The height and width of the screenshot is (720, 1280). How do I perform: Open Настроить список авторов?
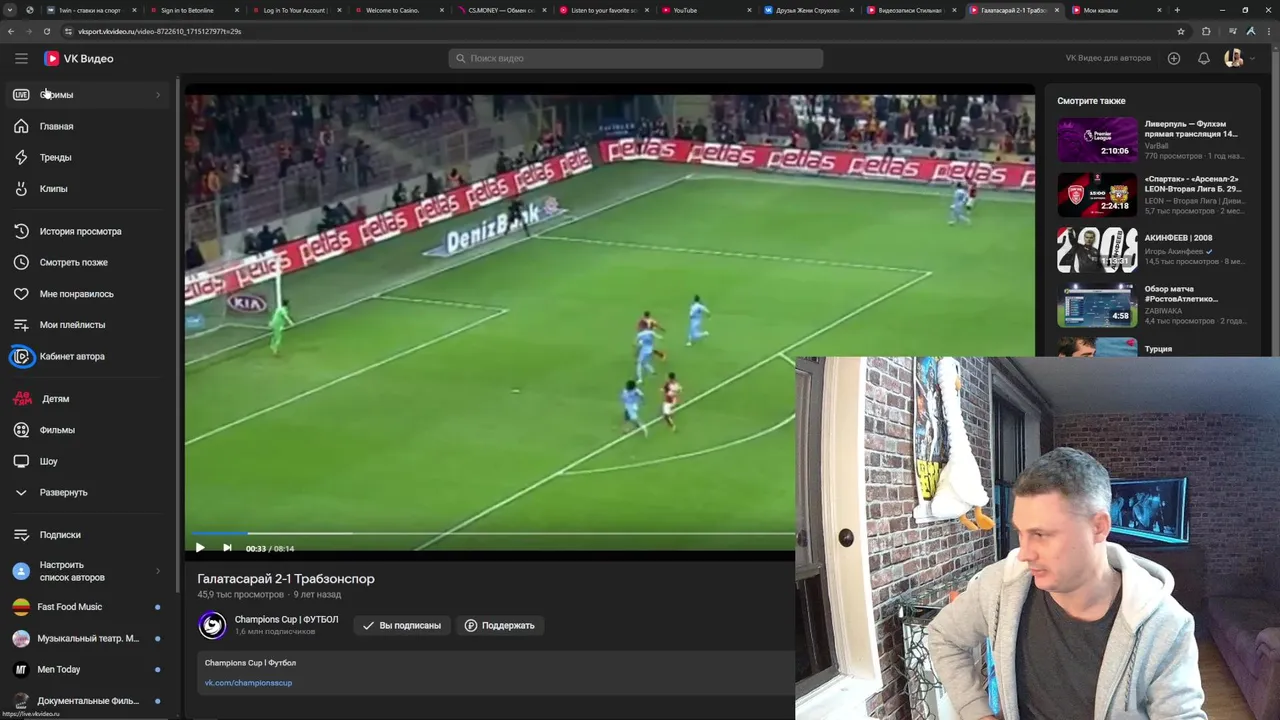coord(87,571)
